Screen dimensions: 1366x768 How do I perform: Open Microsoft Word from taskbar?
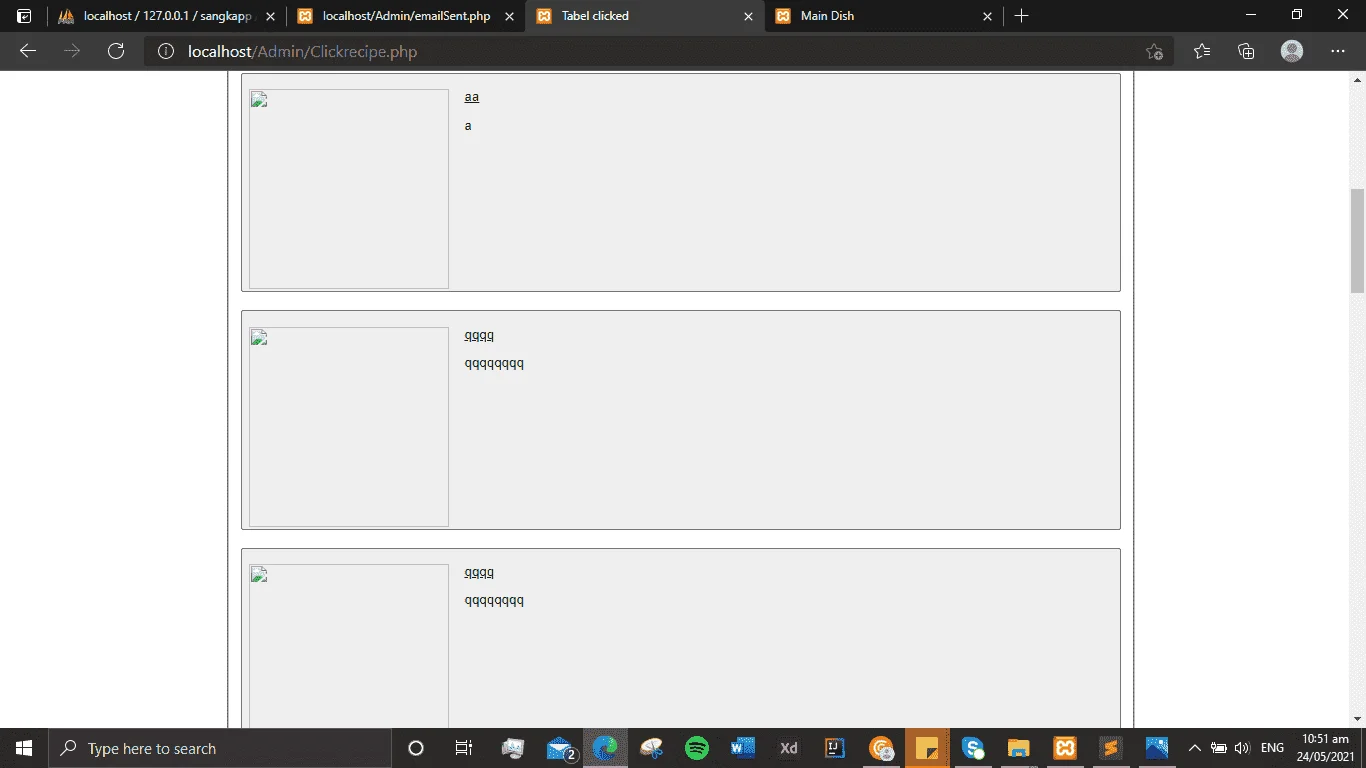[x=743, y=748]
